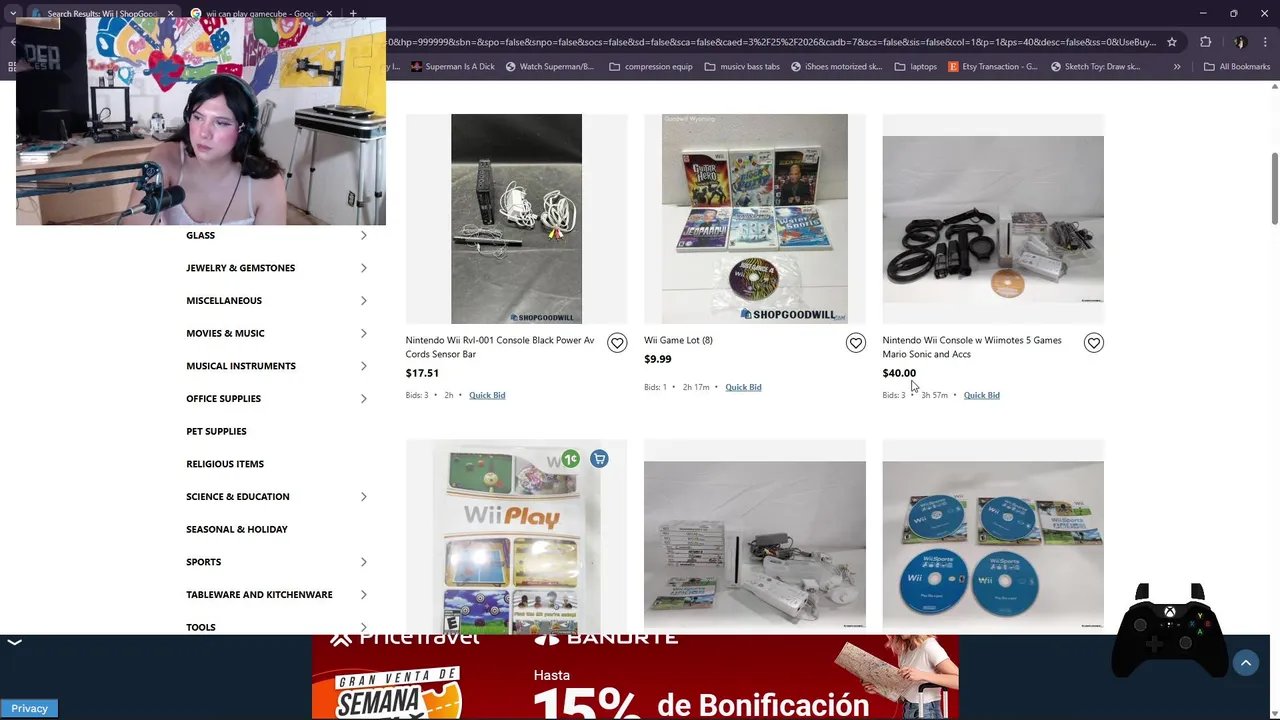Viewport: 1280px width, 720px height.
Task: Favorite Wii Game Lot (8) heart
Action: (x=855, y=343)
